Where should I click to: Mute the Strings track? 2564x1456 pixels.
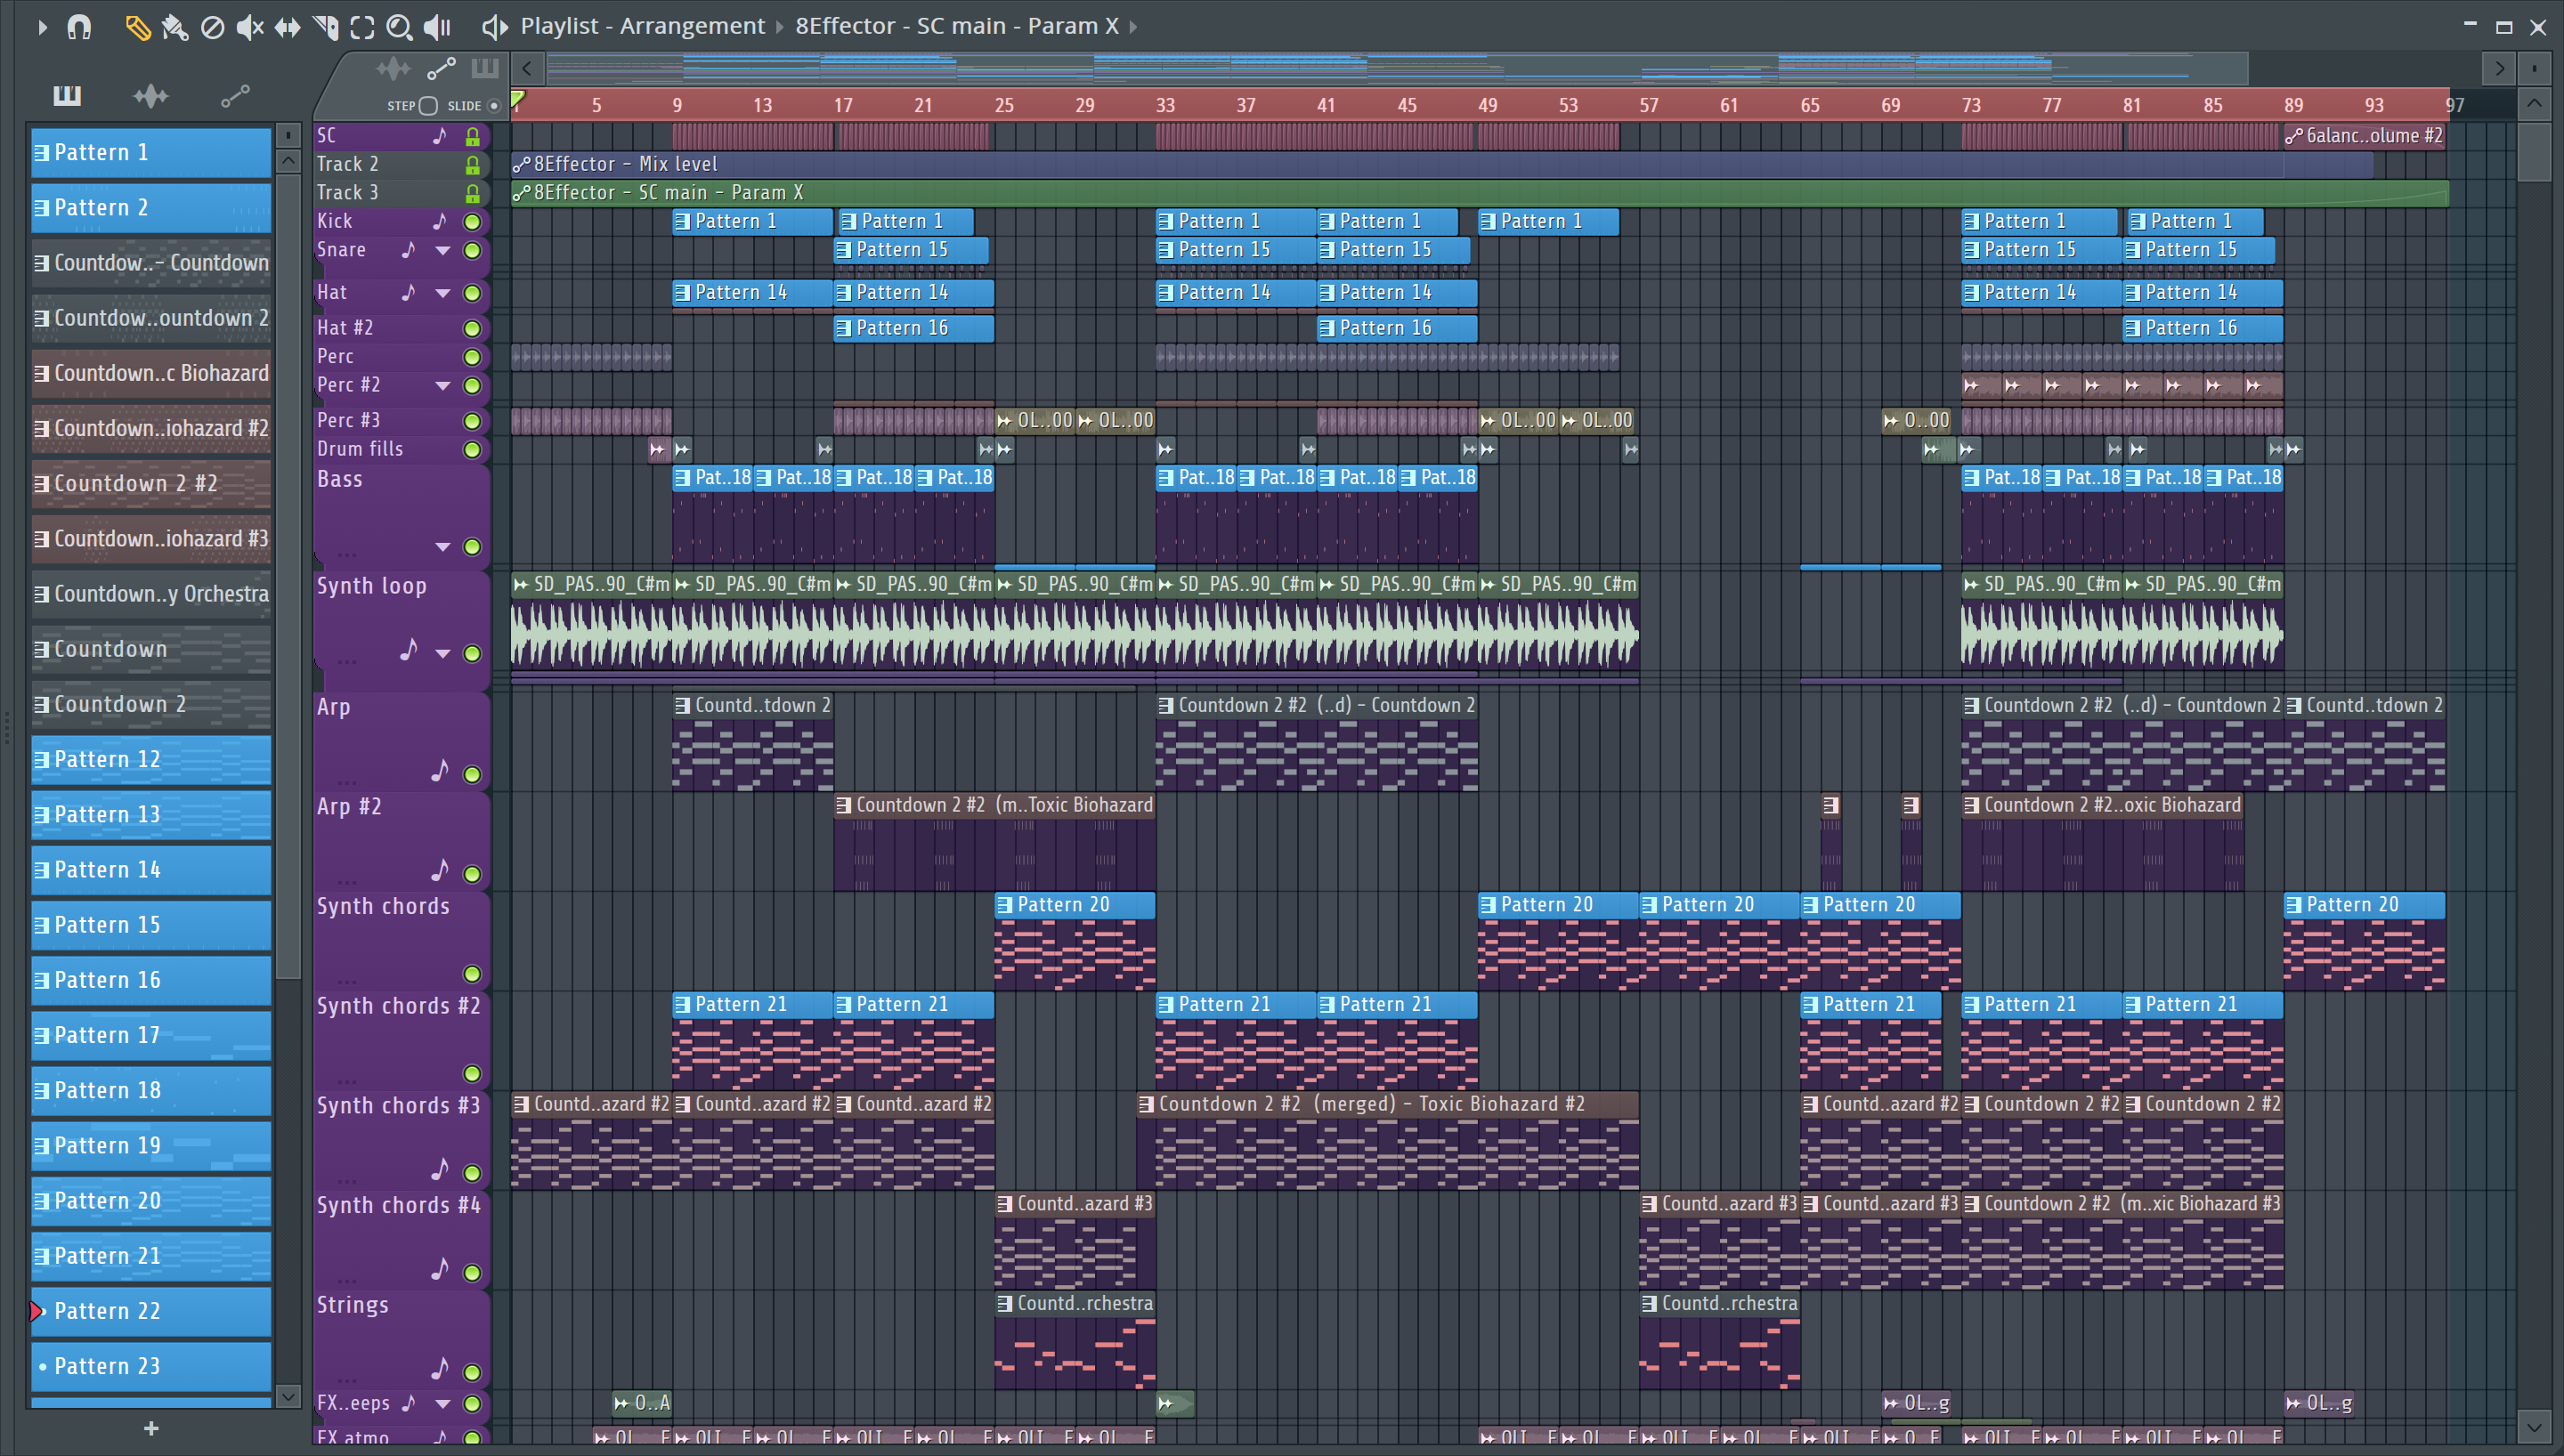click(472, 1373)
